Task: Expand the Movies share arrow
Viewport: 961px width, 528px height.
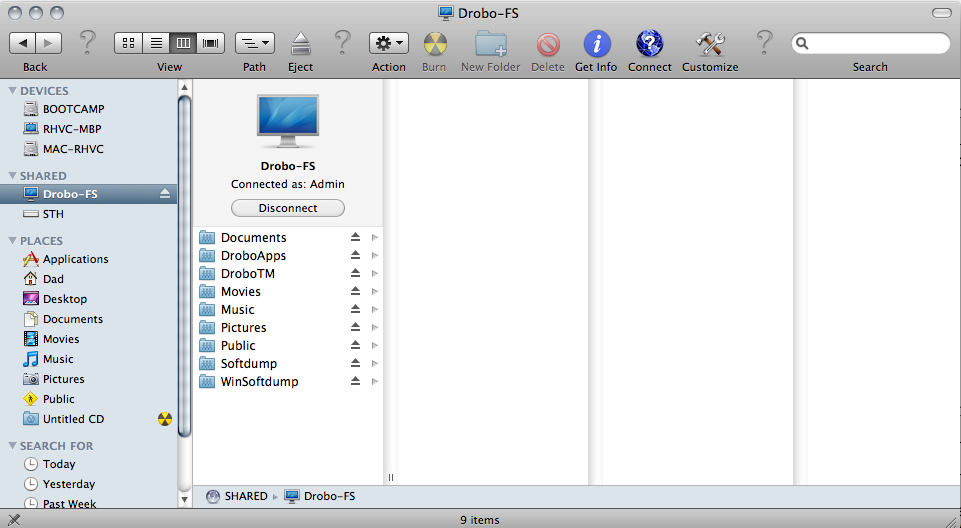Action: (374, 292)
